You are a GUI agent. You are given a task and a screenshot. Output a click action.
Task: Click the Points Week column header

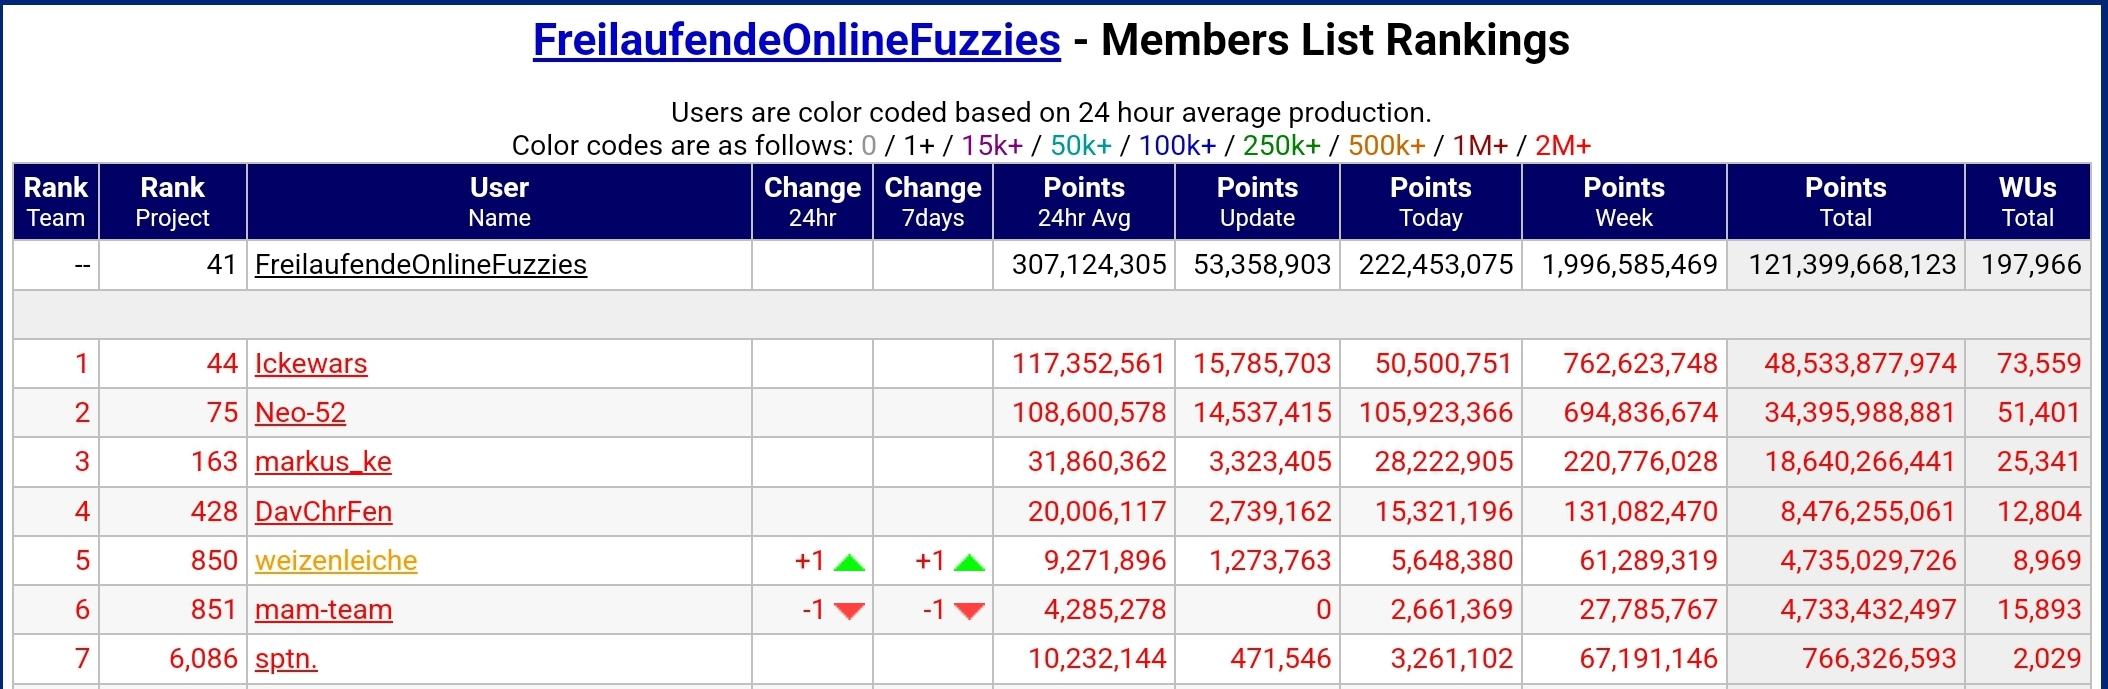click(1624, 201)
